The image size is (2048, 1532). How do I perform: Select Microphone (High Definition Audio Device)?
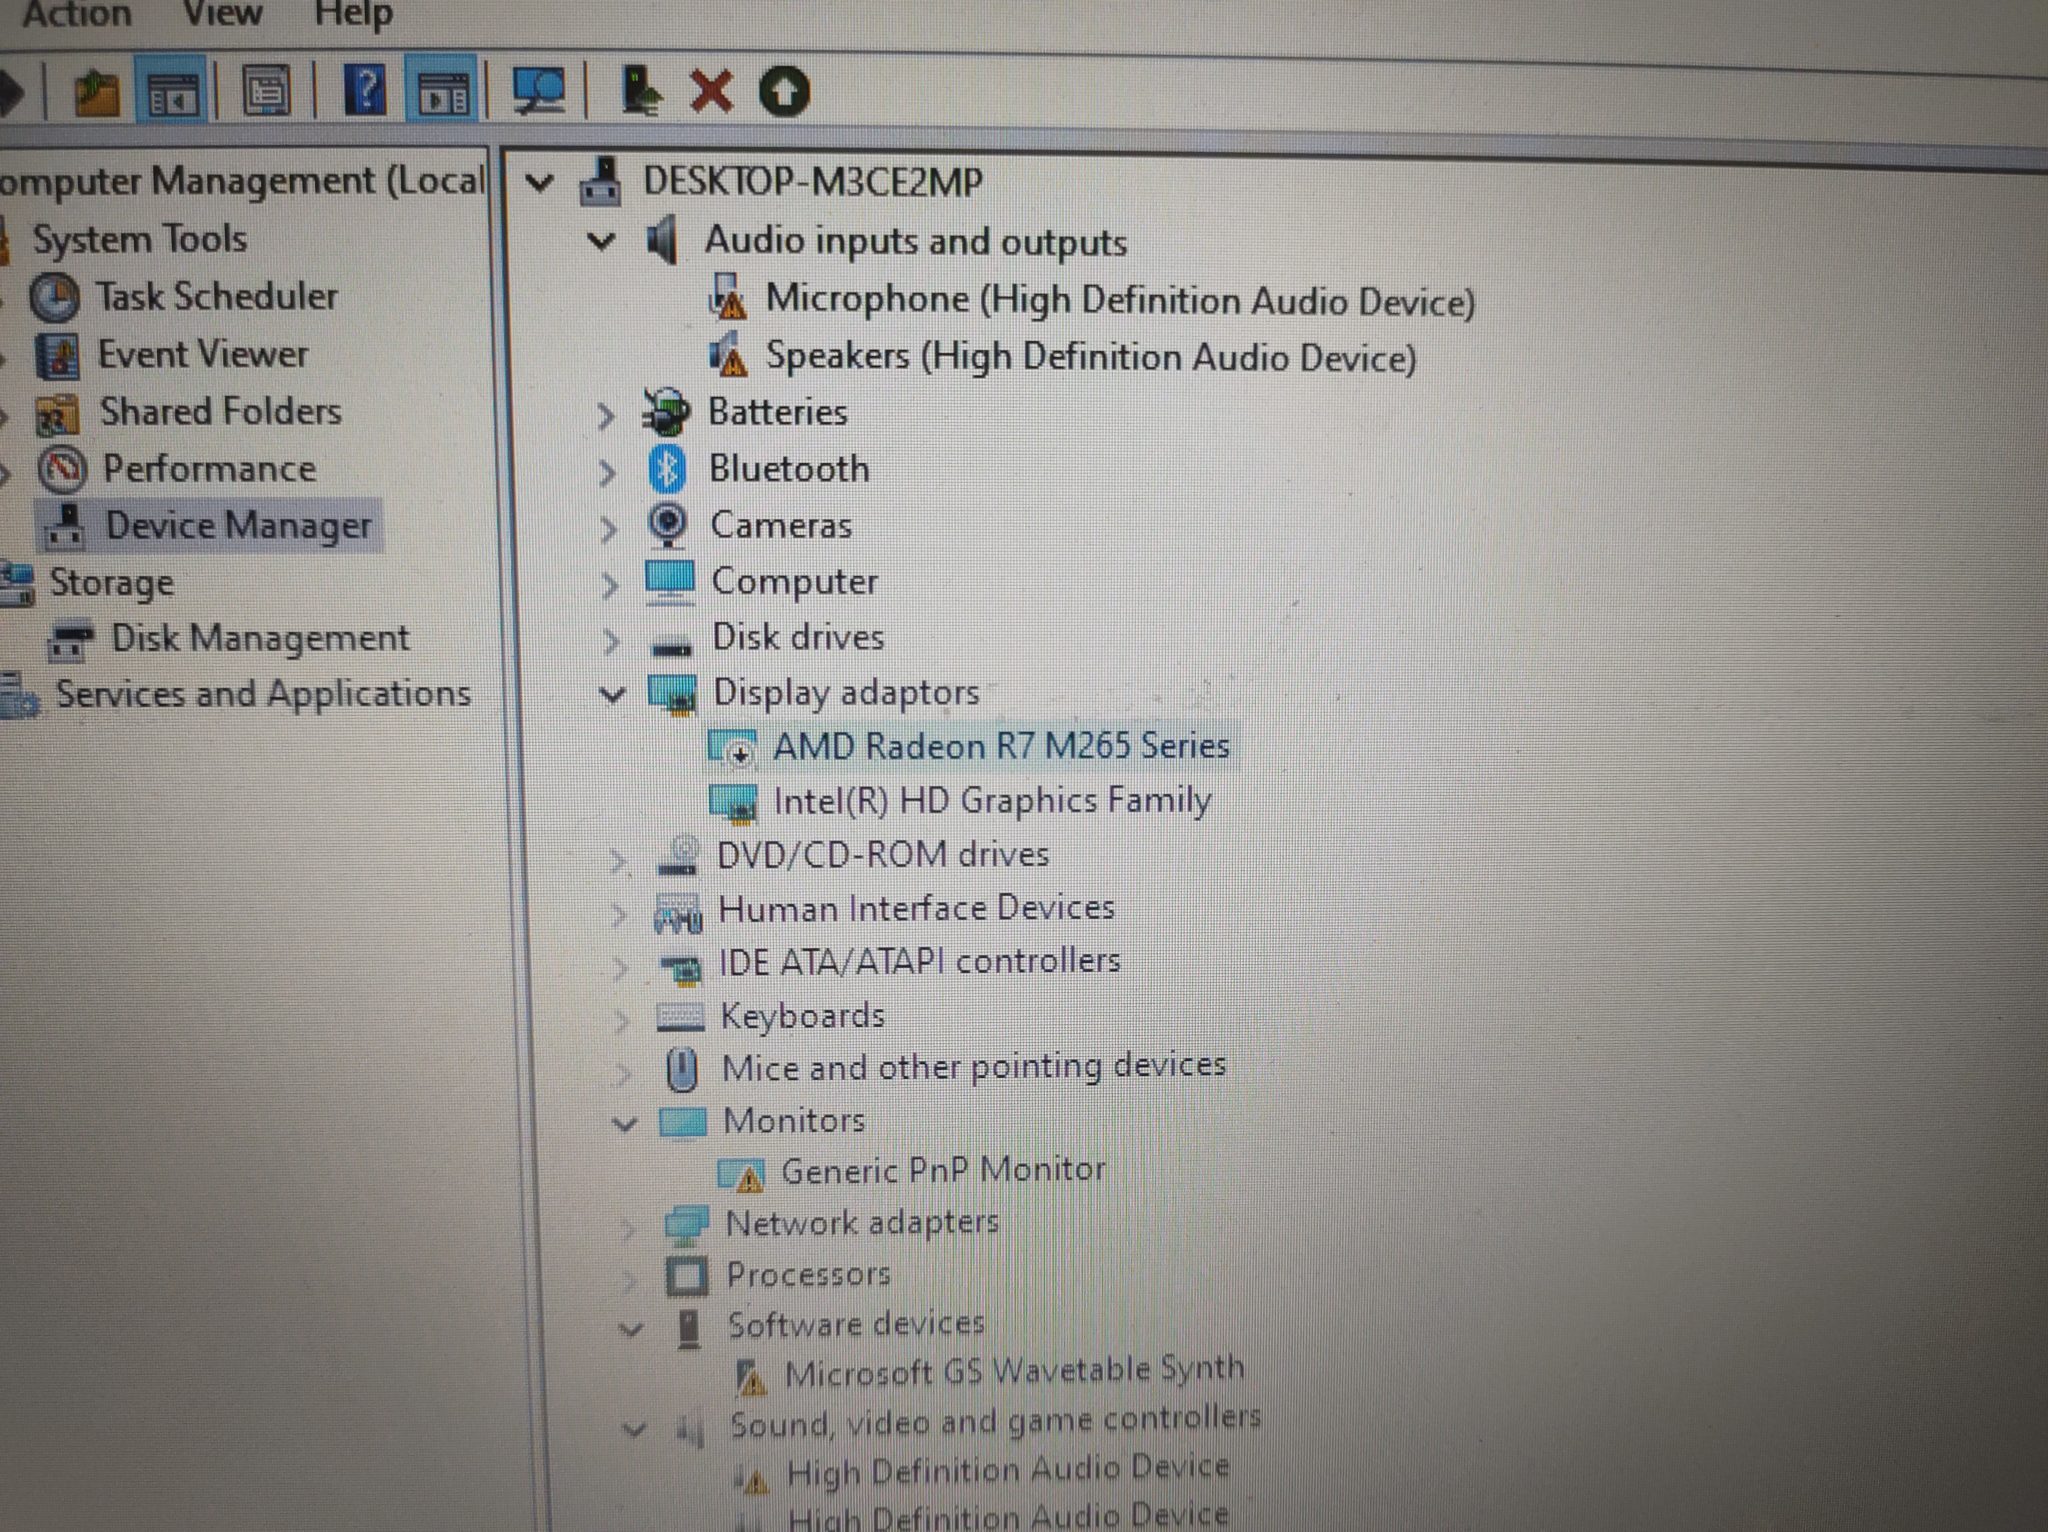pyautogui.click(x=1120, y=300)
